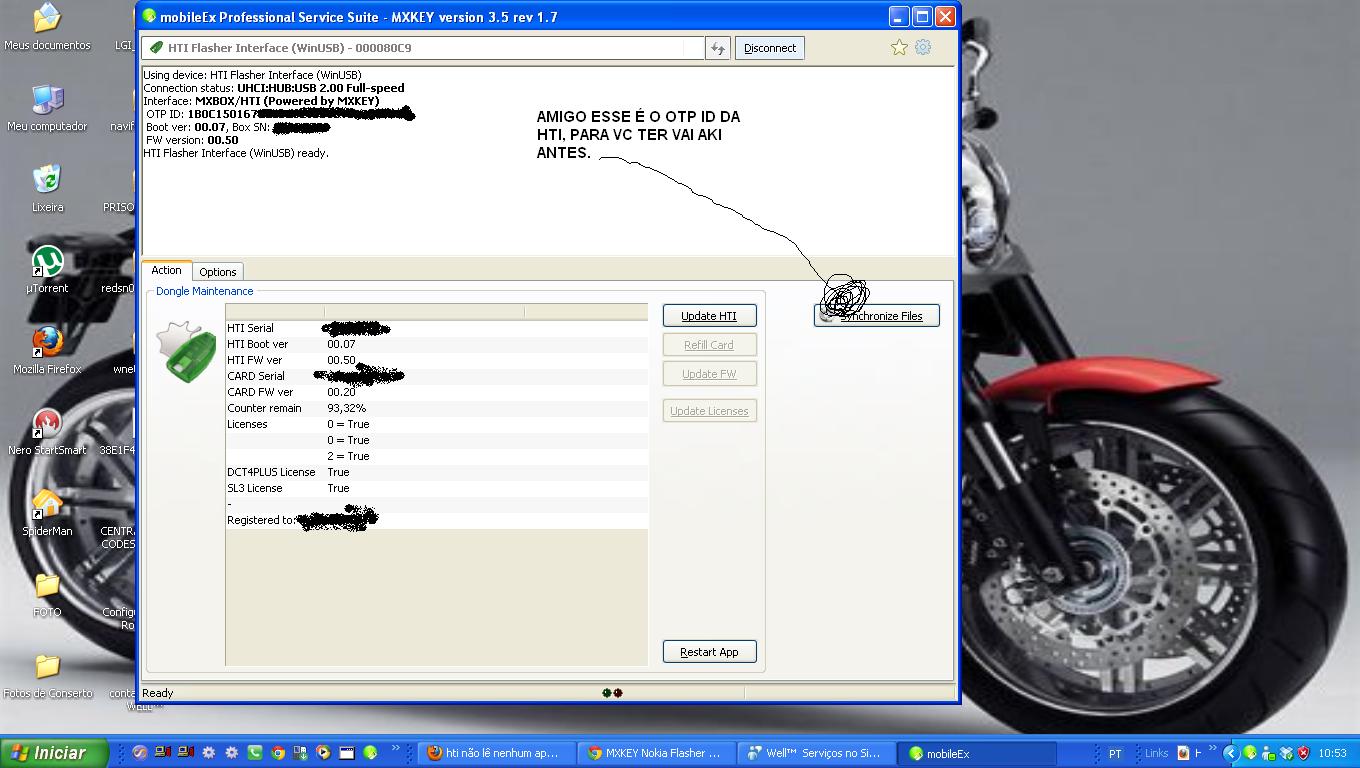The width and height of the screenshot is (1360, 768).
Task: Click the 'Interface: MXBOX/HTI' log line
Action: (x=261, y=101)
